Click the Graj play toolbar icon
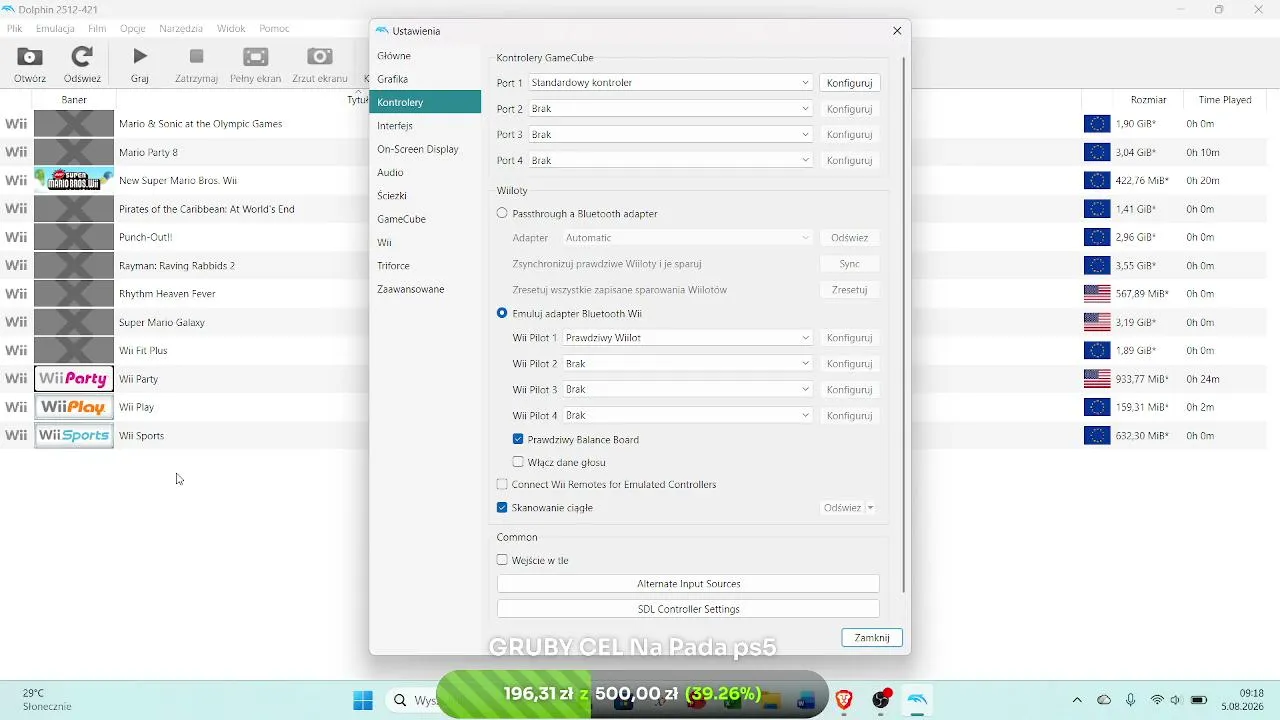 tap(140, 57)
